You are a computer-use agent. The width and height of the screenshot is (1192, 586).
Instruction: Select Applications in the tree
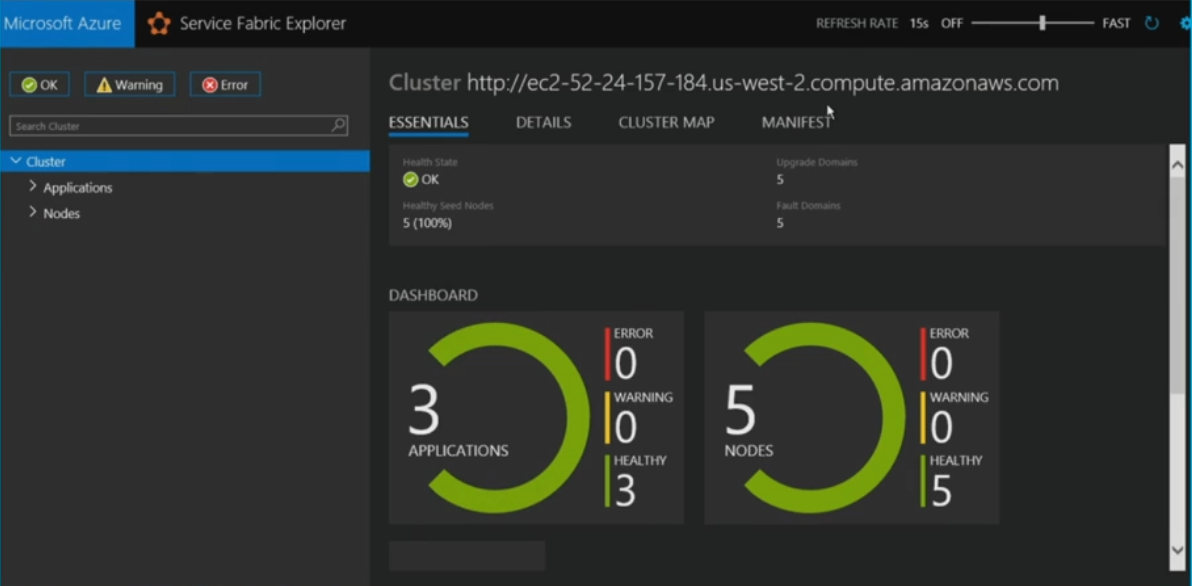pos(78,188)
